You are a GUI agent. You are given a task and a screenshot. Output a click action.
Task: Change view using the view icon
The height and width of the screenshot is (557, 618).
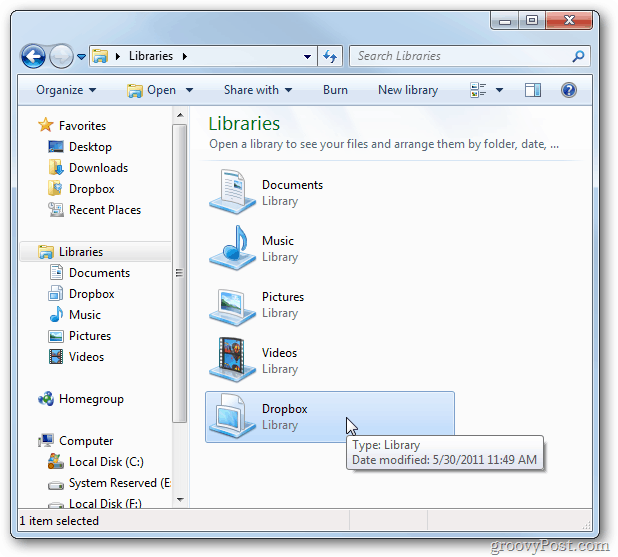[x=478, y=90]
